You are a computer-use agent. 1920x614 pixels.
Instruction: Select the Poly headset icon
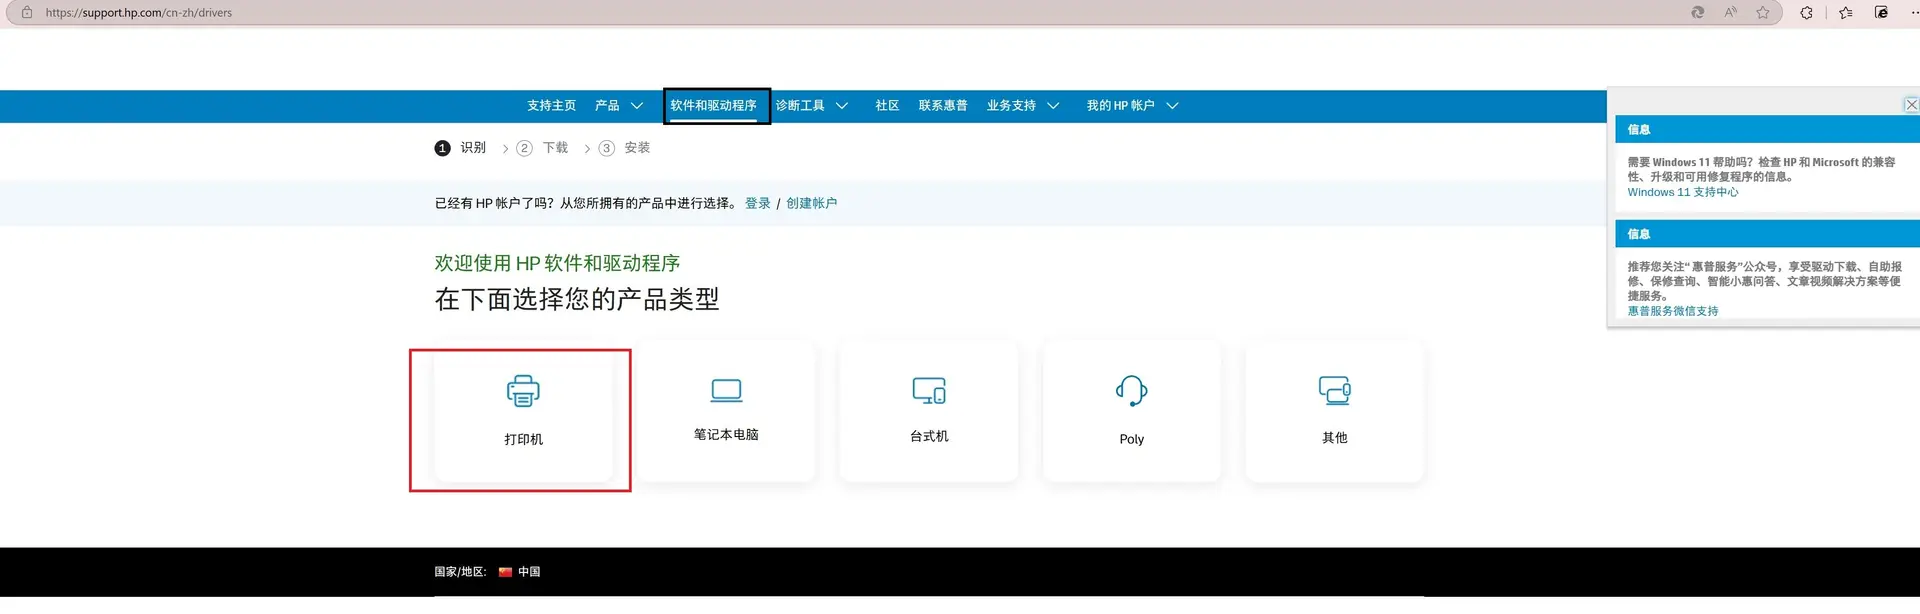coord(1131,390)
